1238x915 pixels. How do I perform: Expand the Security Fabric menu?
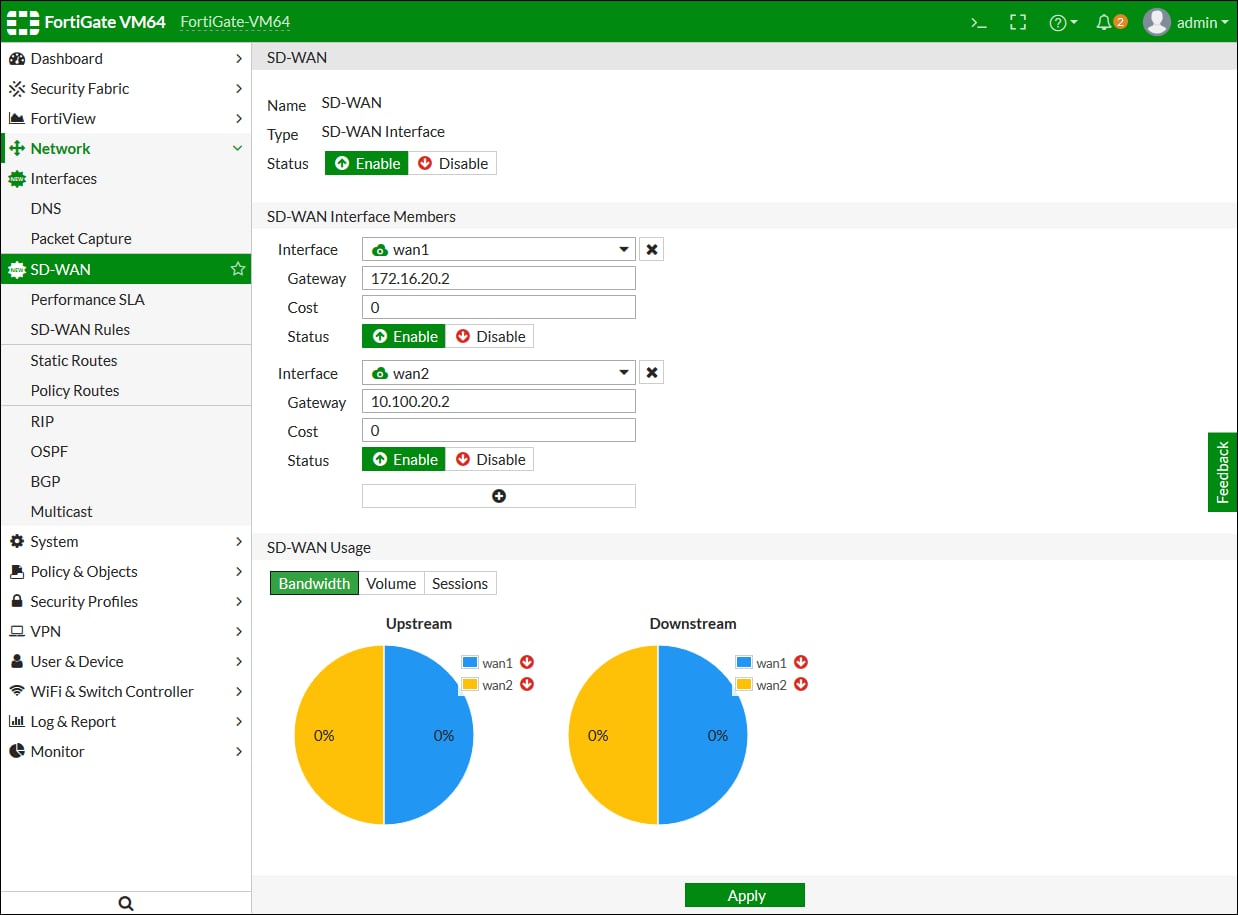(238, 89)
